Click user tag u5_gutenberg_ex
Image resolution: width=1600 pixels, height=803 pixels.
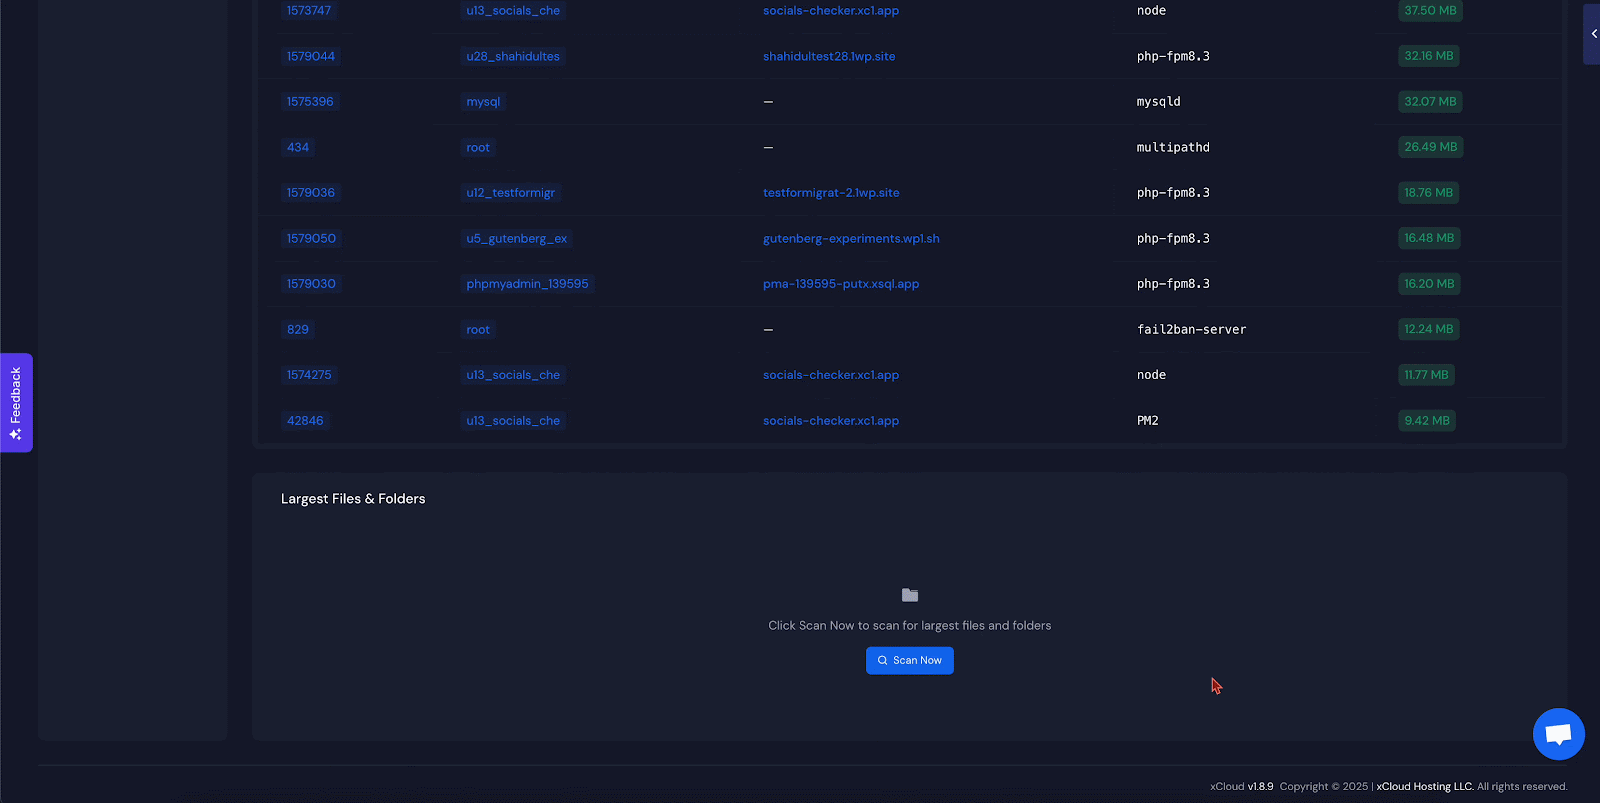(x=516, y=238)
